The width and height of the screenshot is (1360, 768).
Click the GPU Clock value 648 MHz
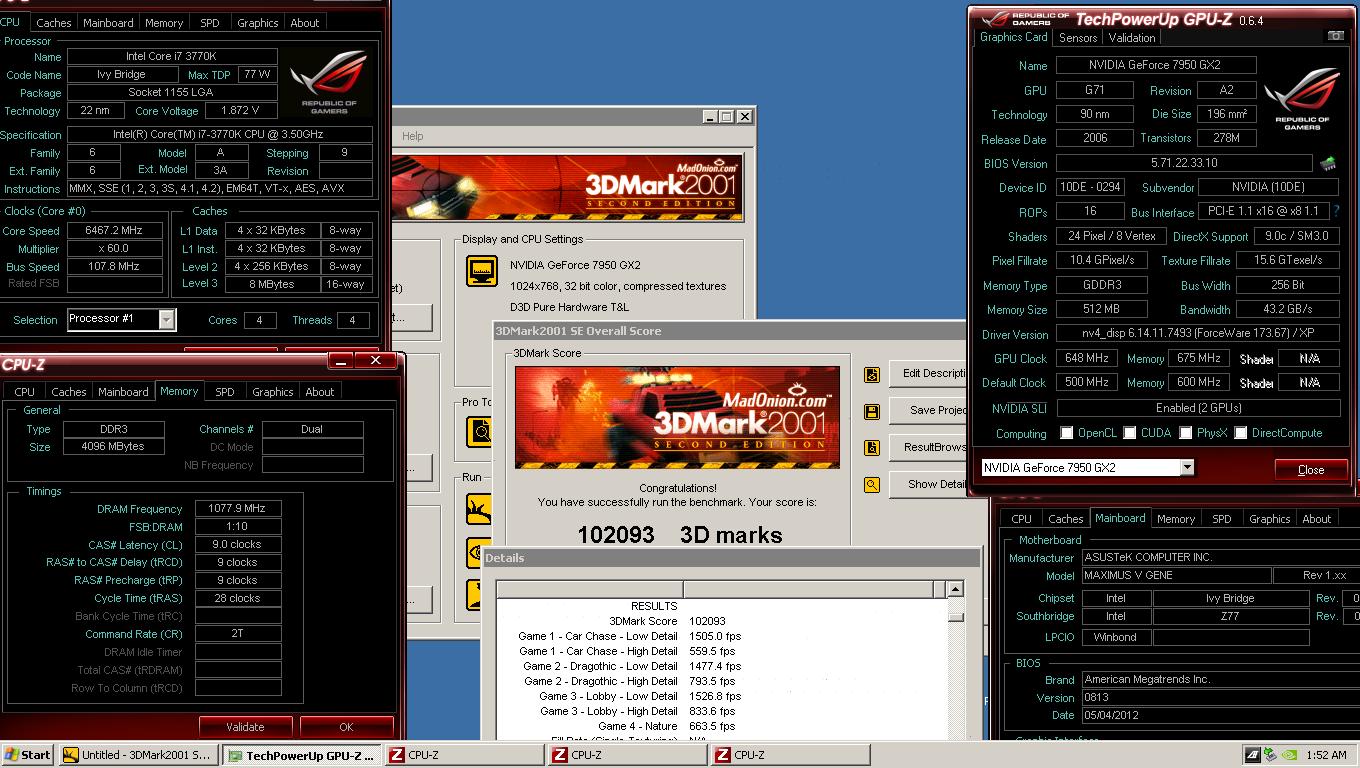(1086, 358)
